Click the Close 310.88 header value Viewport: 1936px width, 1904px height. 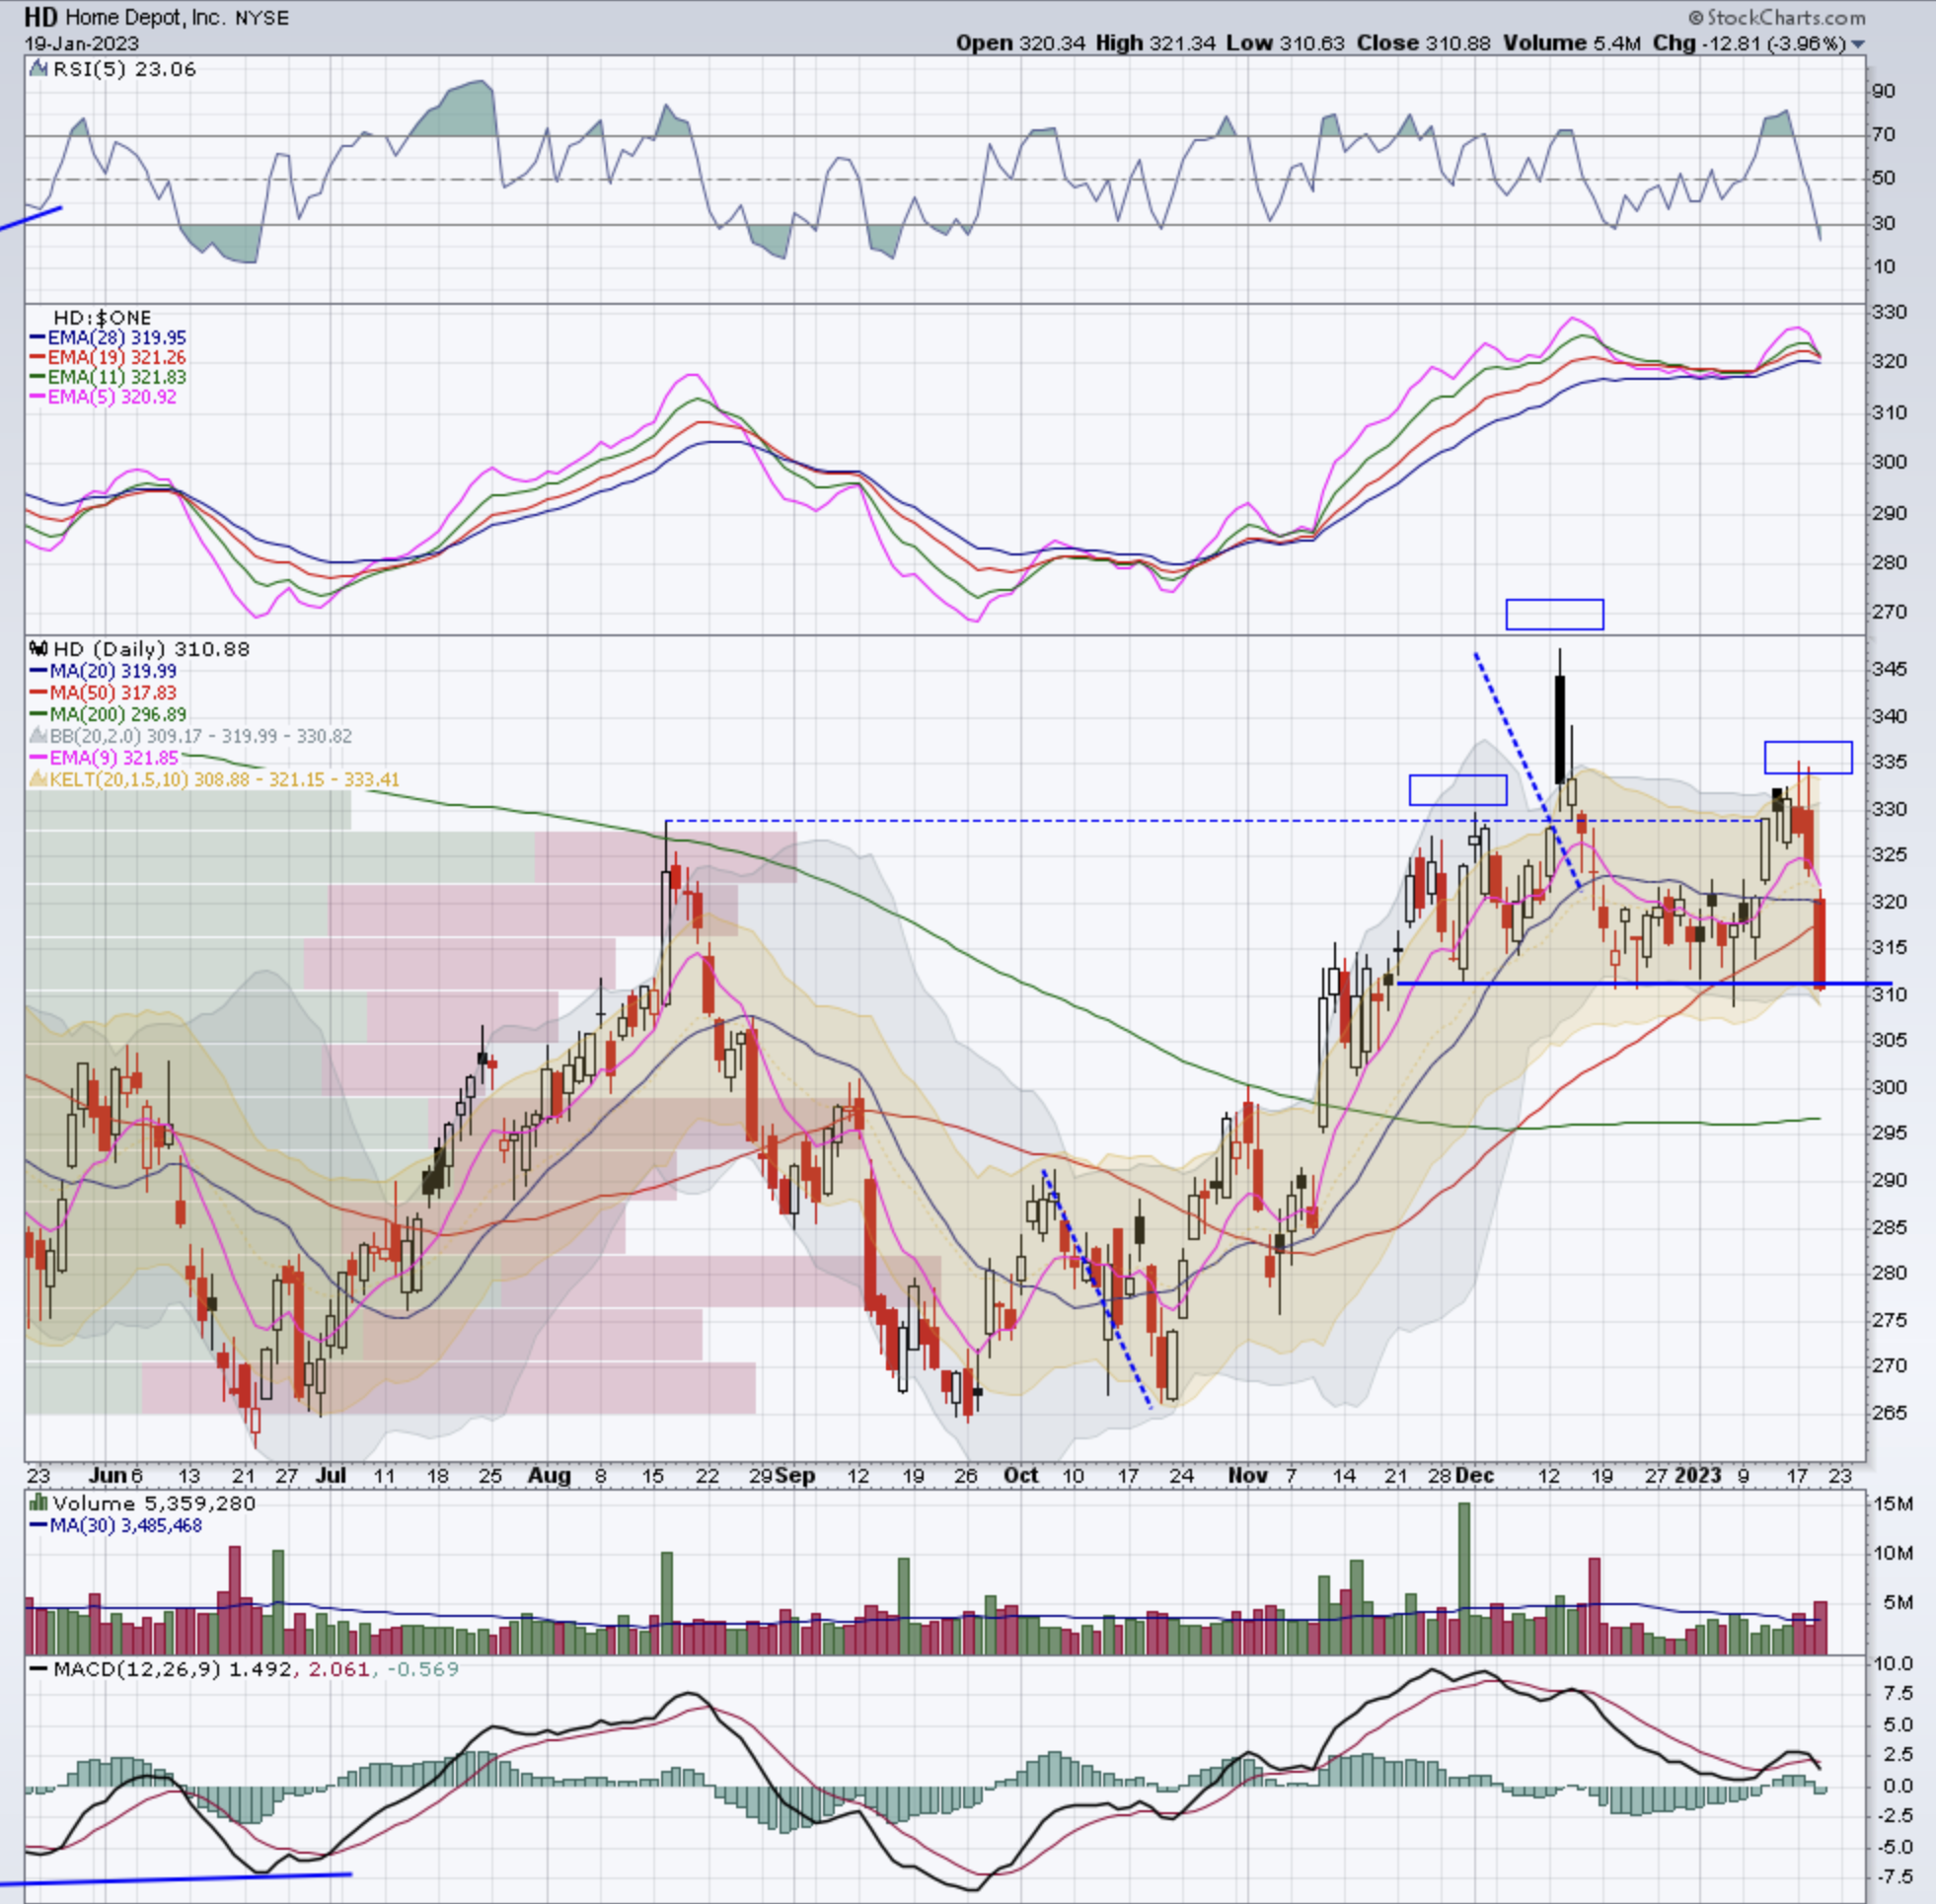click(x=1423, y=43)
